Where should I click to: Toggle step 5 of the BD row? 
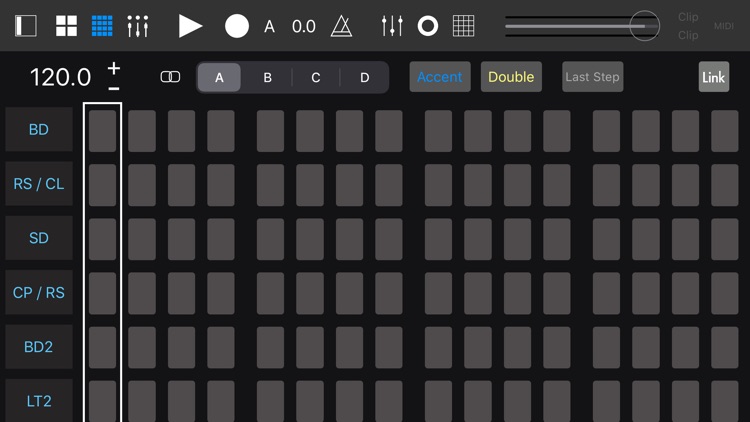[270, 131]
